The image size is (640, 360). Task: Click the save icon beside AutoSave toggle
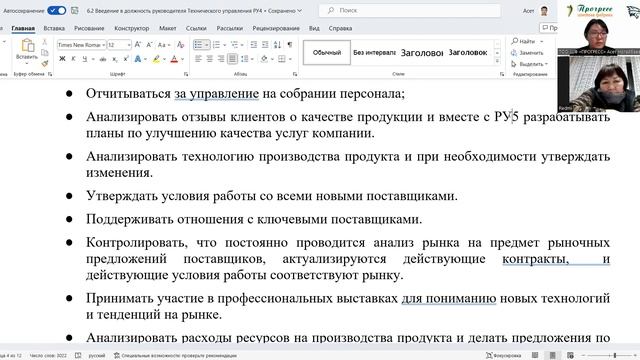pyautogui.click(x=75, y=11)
